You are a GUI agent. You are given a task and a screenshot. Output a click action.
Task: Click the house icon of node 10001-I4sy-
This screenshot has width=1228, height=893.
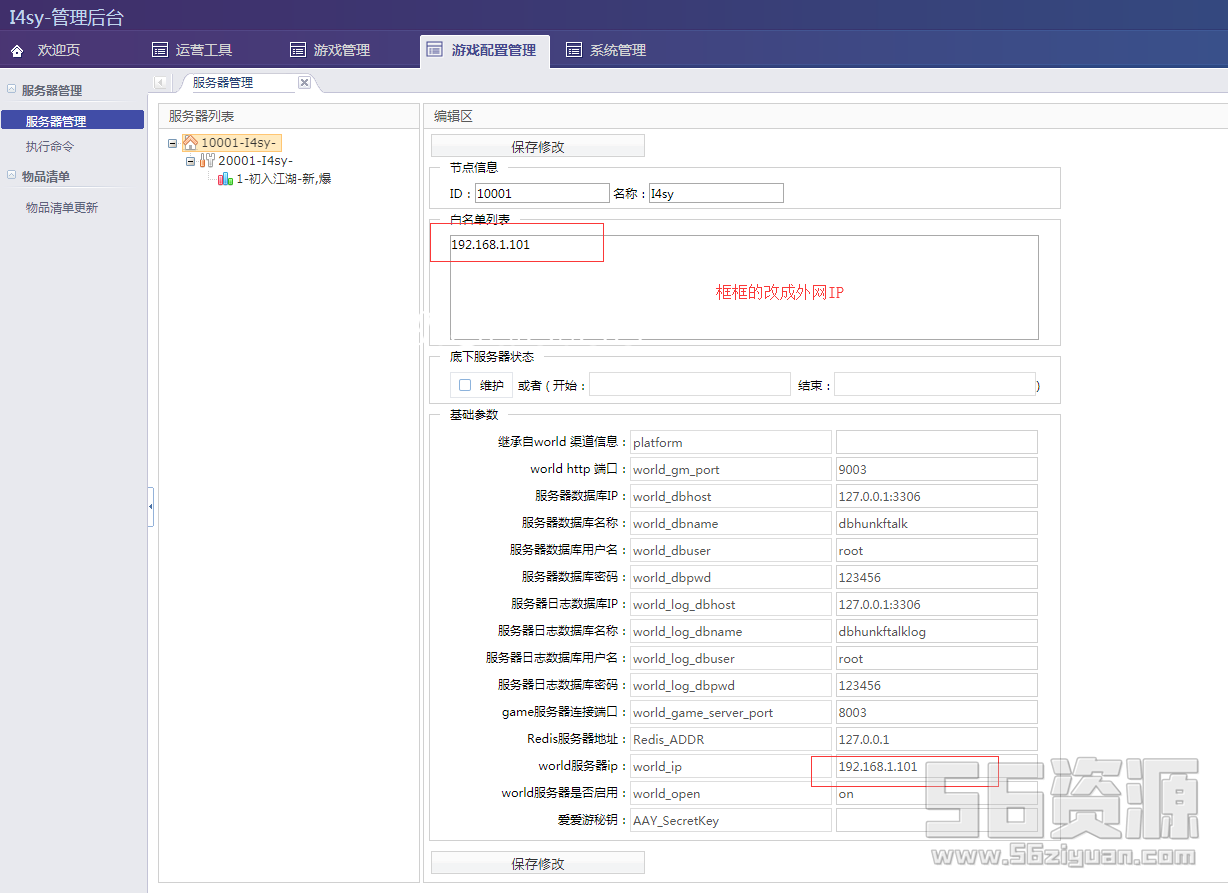coord(190,143)
